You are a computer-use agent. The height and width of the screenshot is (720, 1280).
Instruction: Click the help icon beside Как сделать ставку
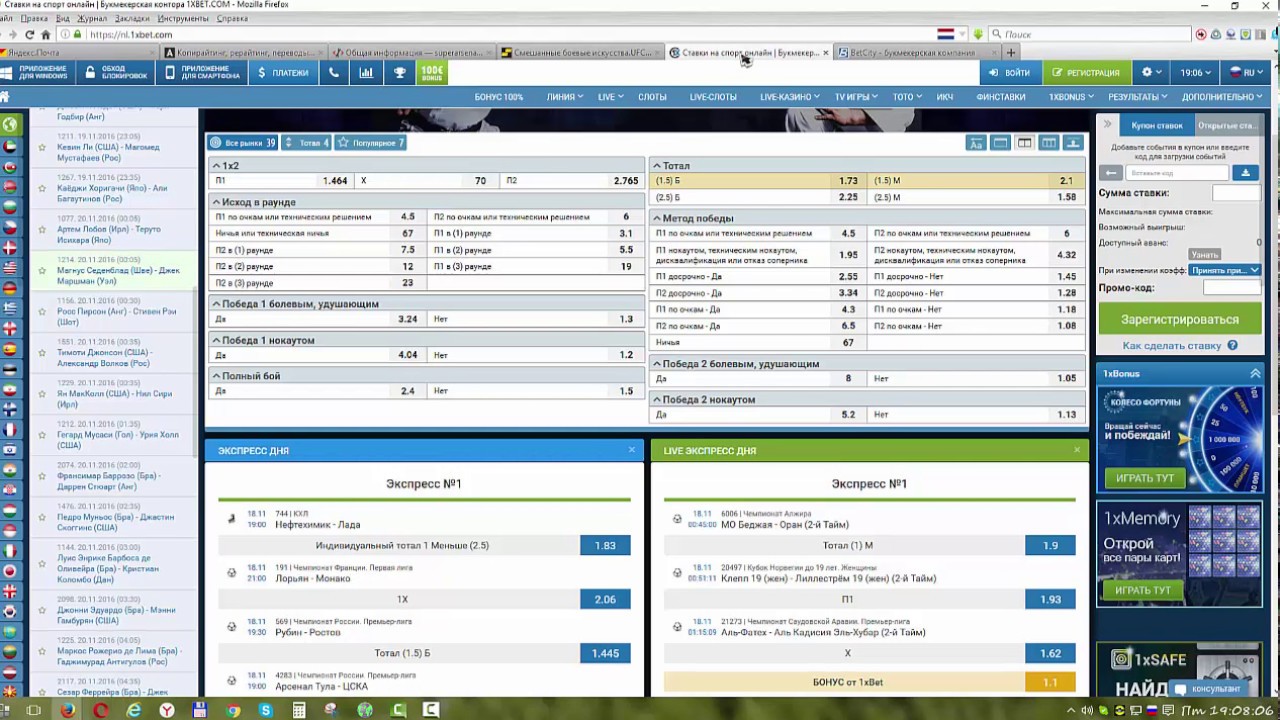(1232, 345)
